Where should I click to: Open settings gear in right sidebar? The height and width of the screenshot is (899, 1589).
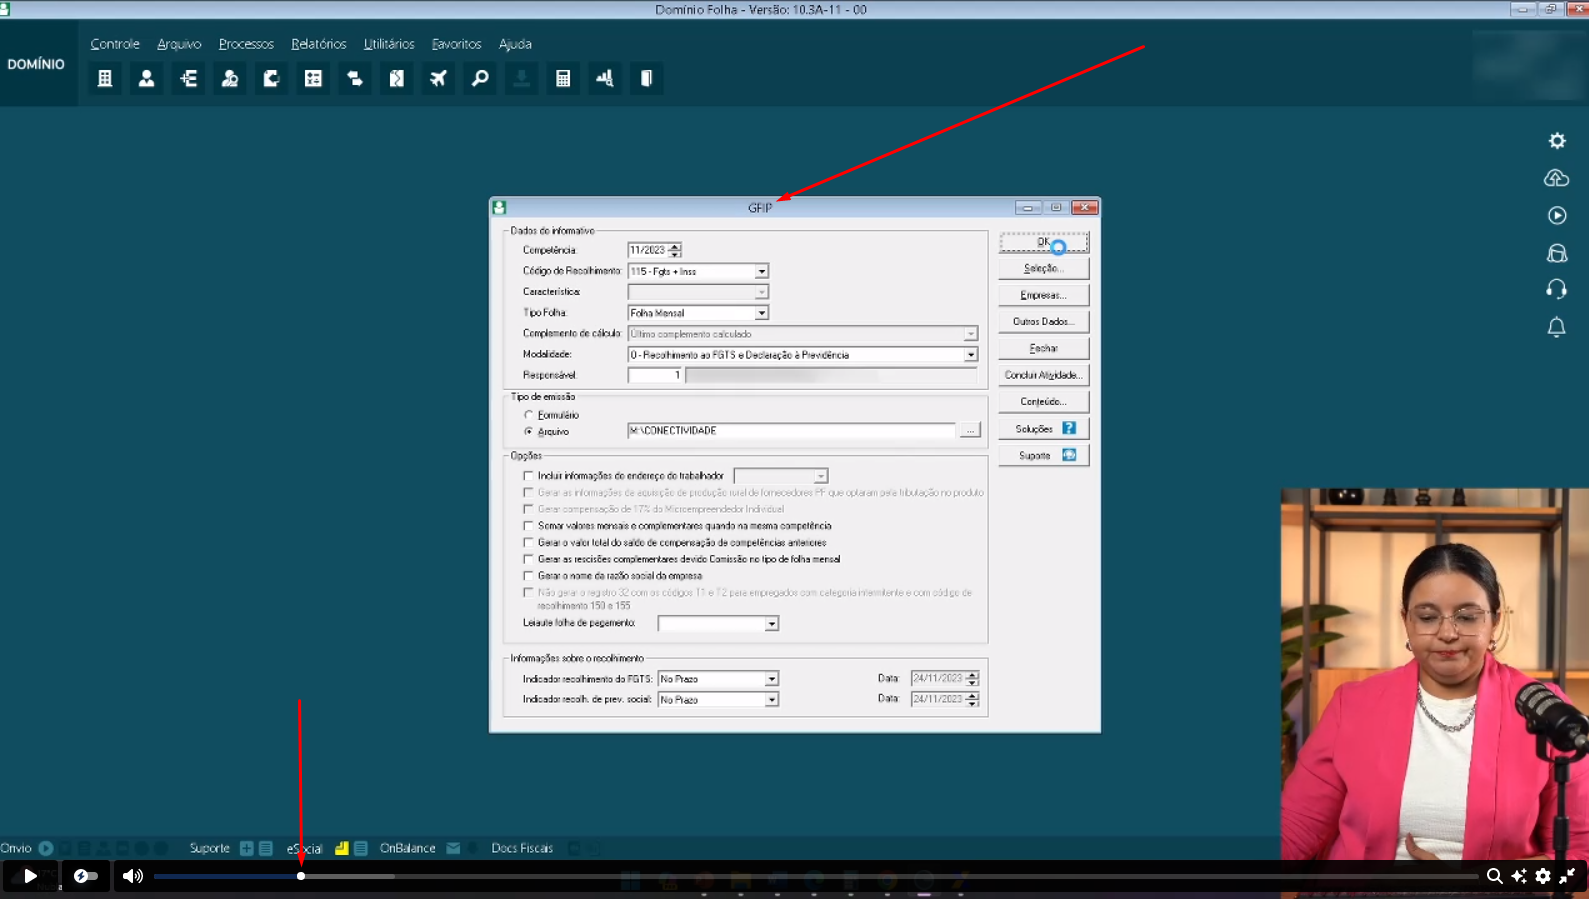1557,141
